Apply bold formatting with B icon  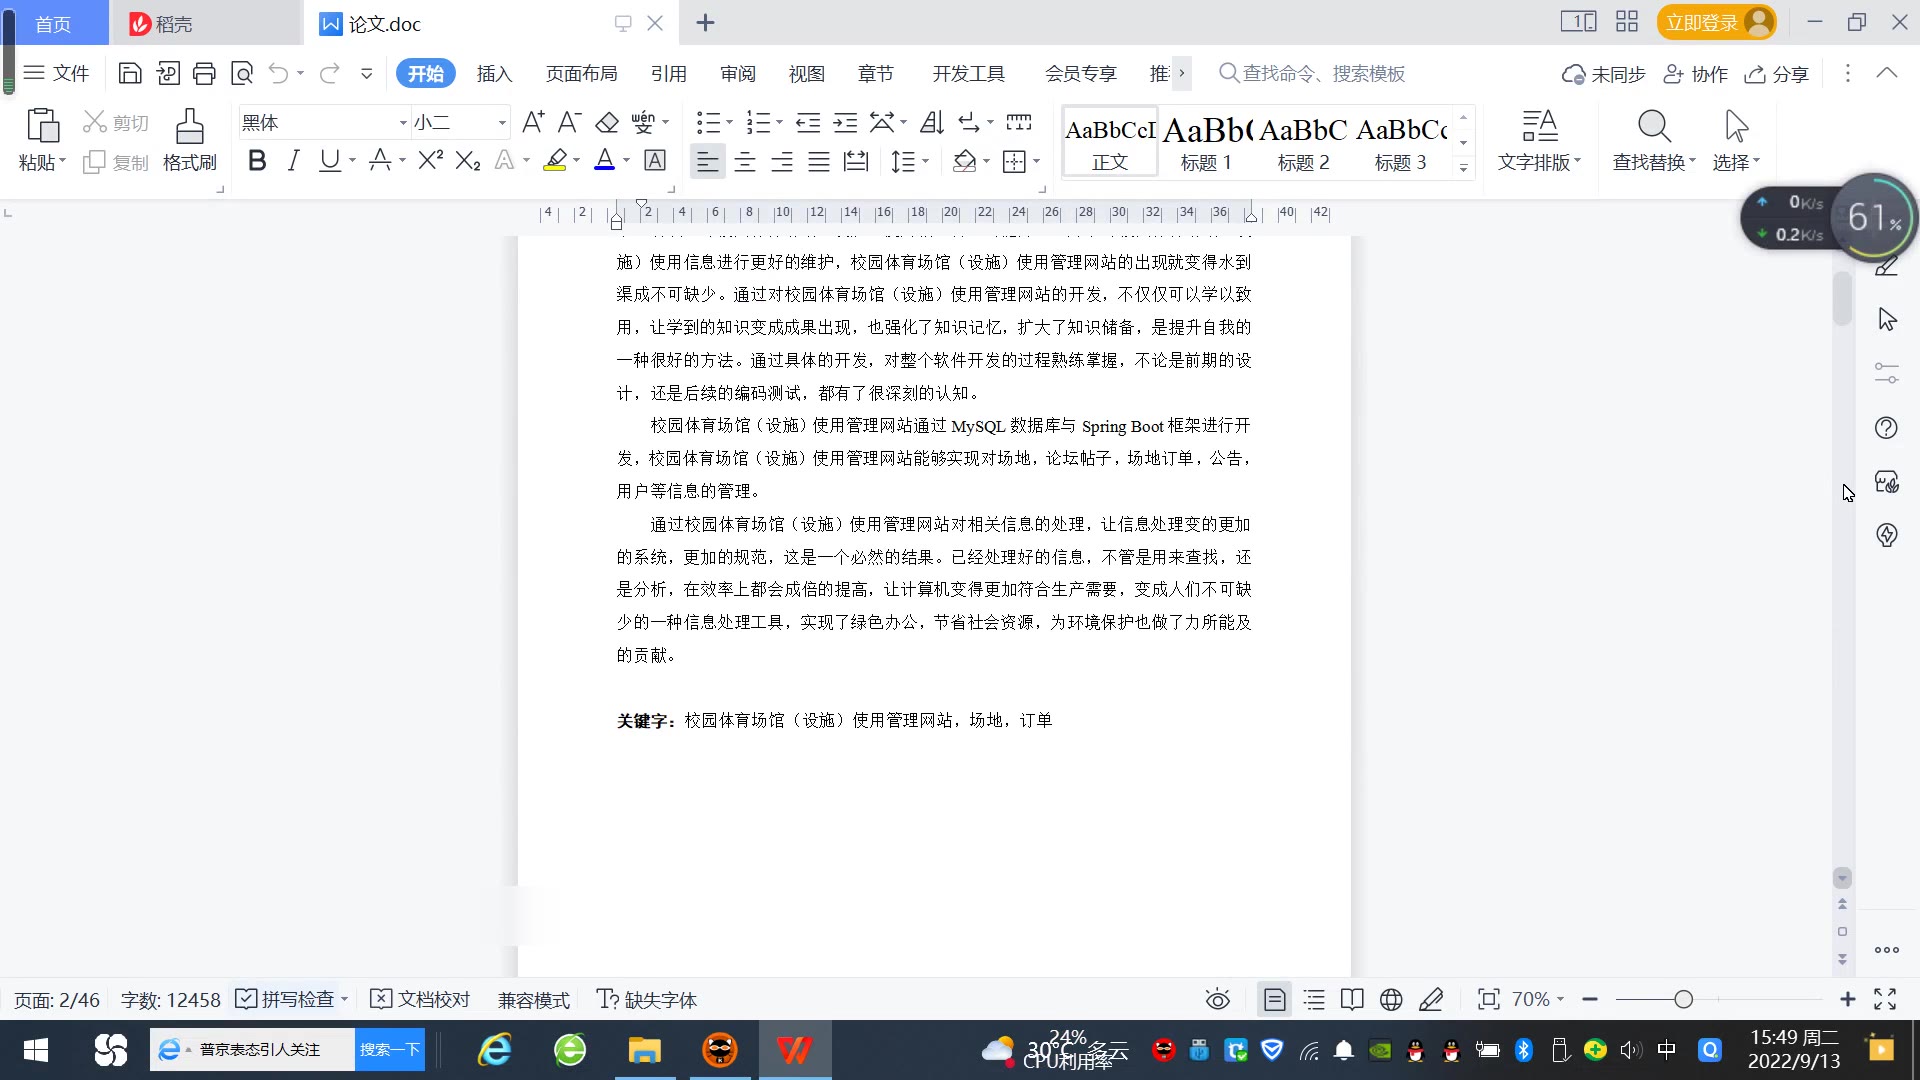click(x=257, y=161)
